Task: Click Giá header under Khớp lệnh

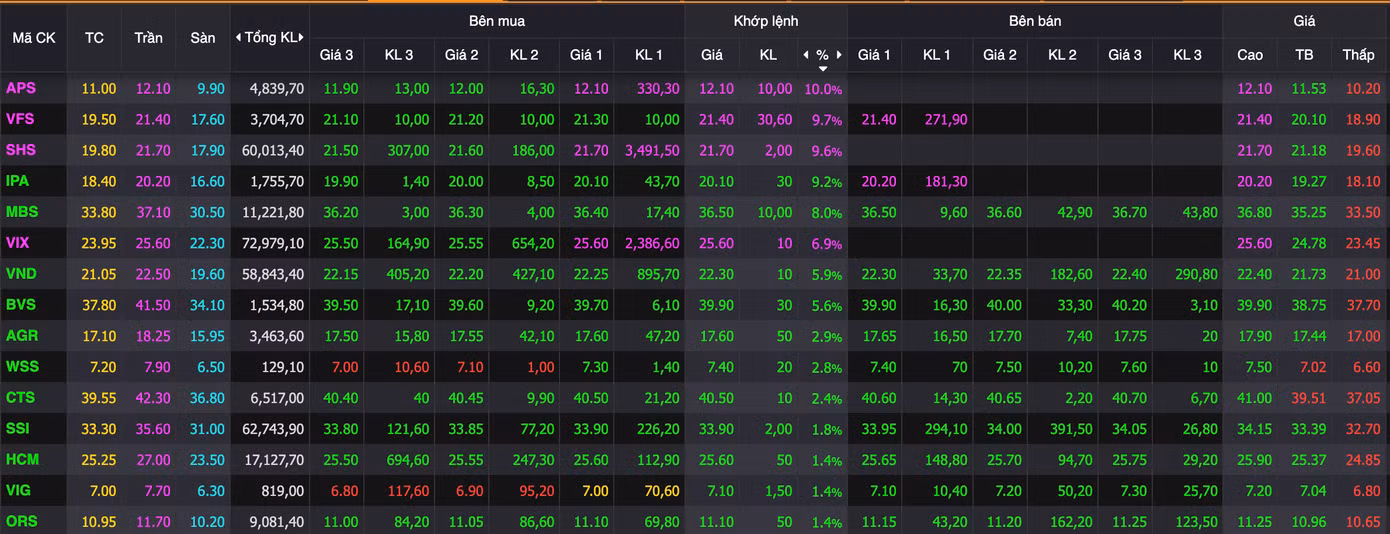Action: click(712, 55)
